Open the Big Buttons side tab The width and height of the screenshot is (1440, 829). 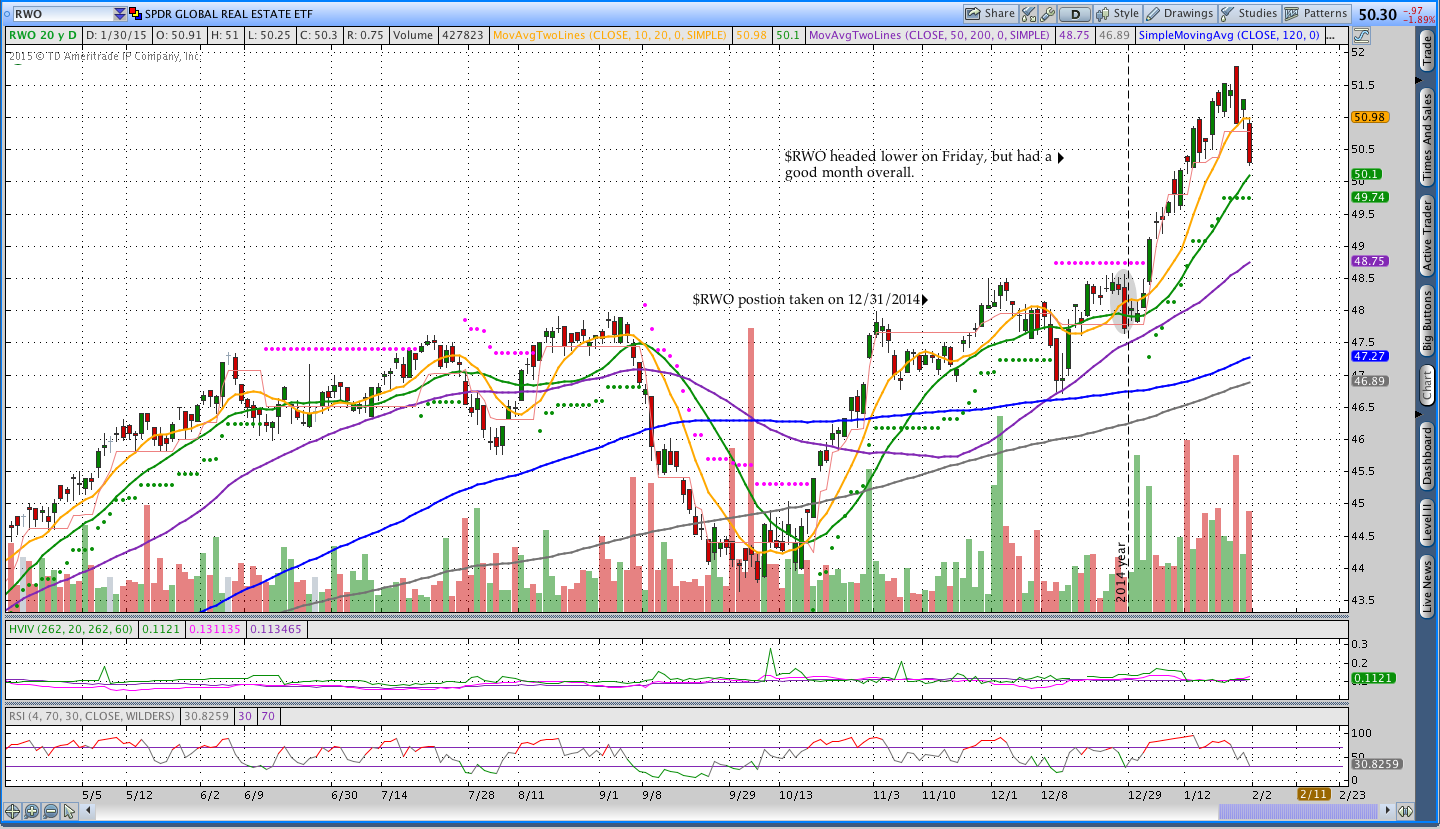pyautogui.click(x=1428, y=320)
